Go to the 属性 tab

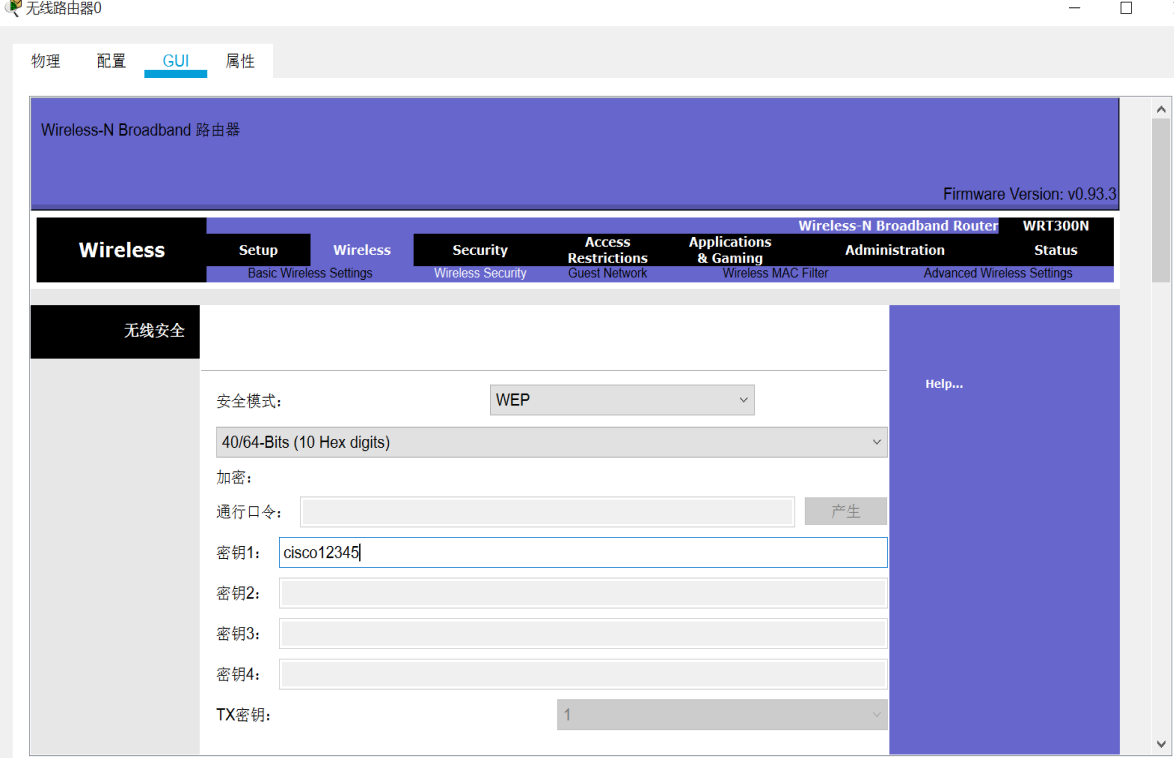point(240,61)
